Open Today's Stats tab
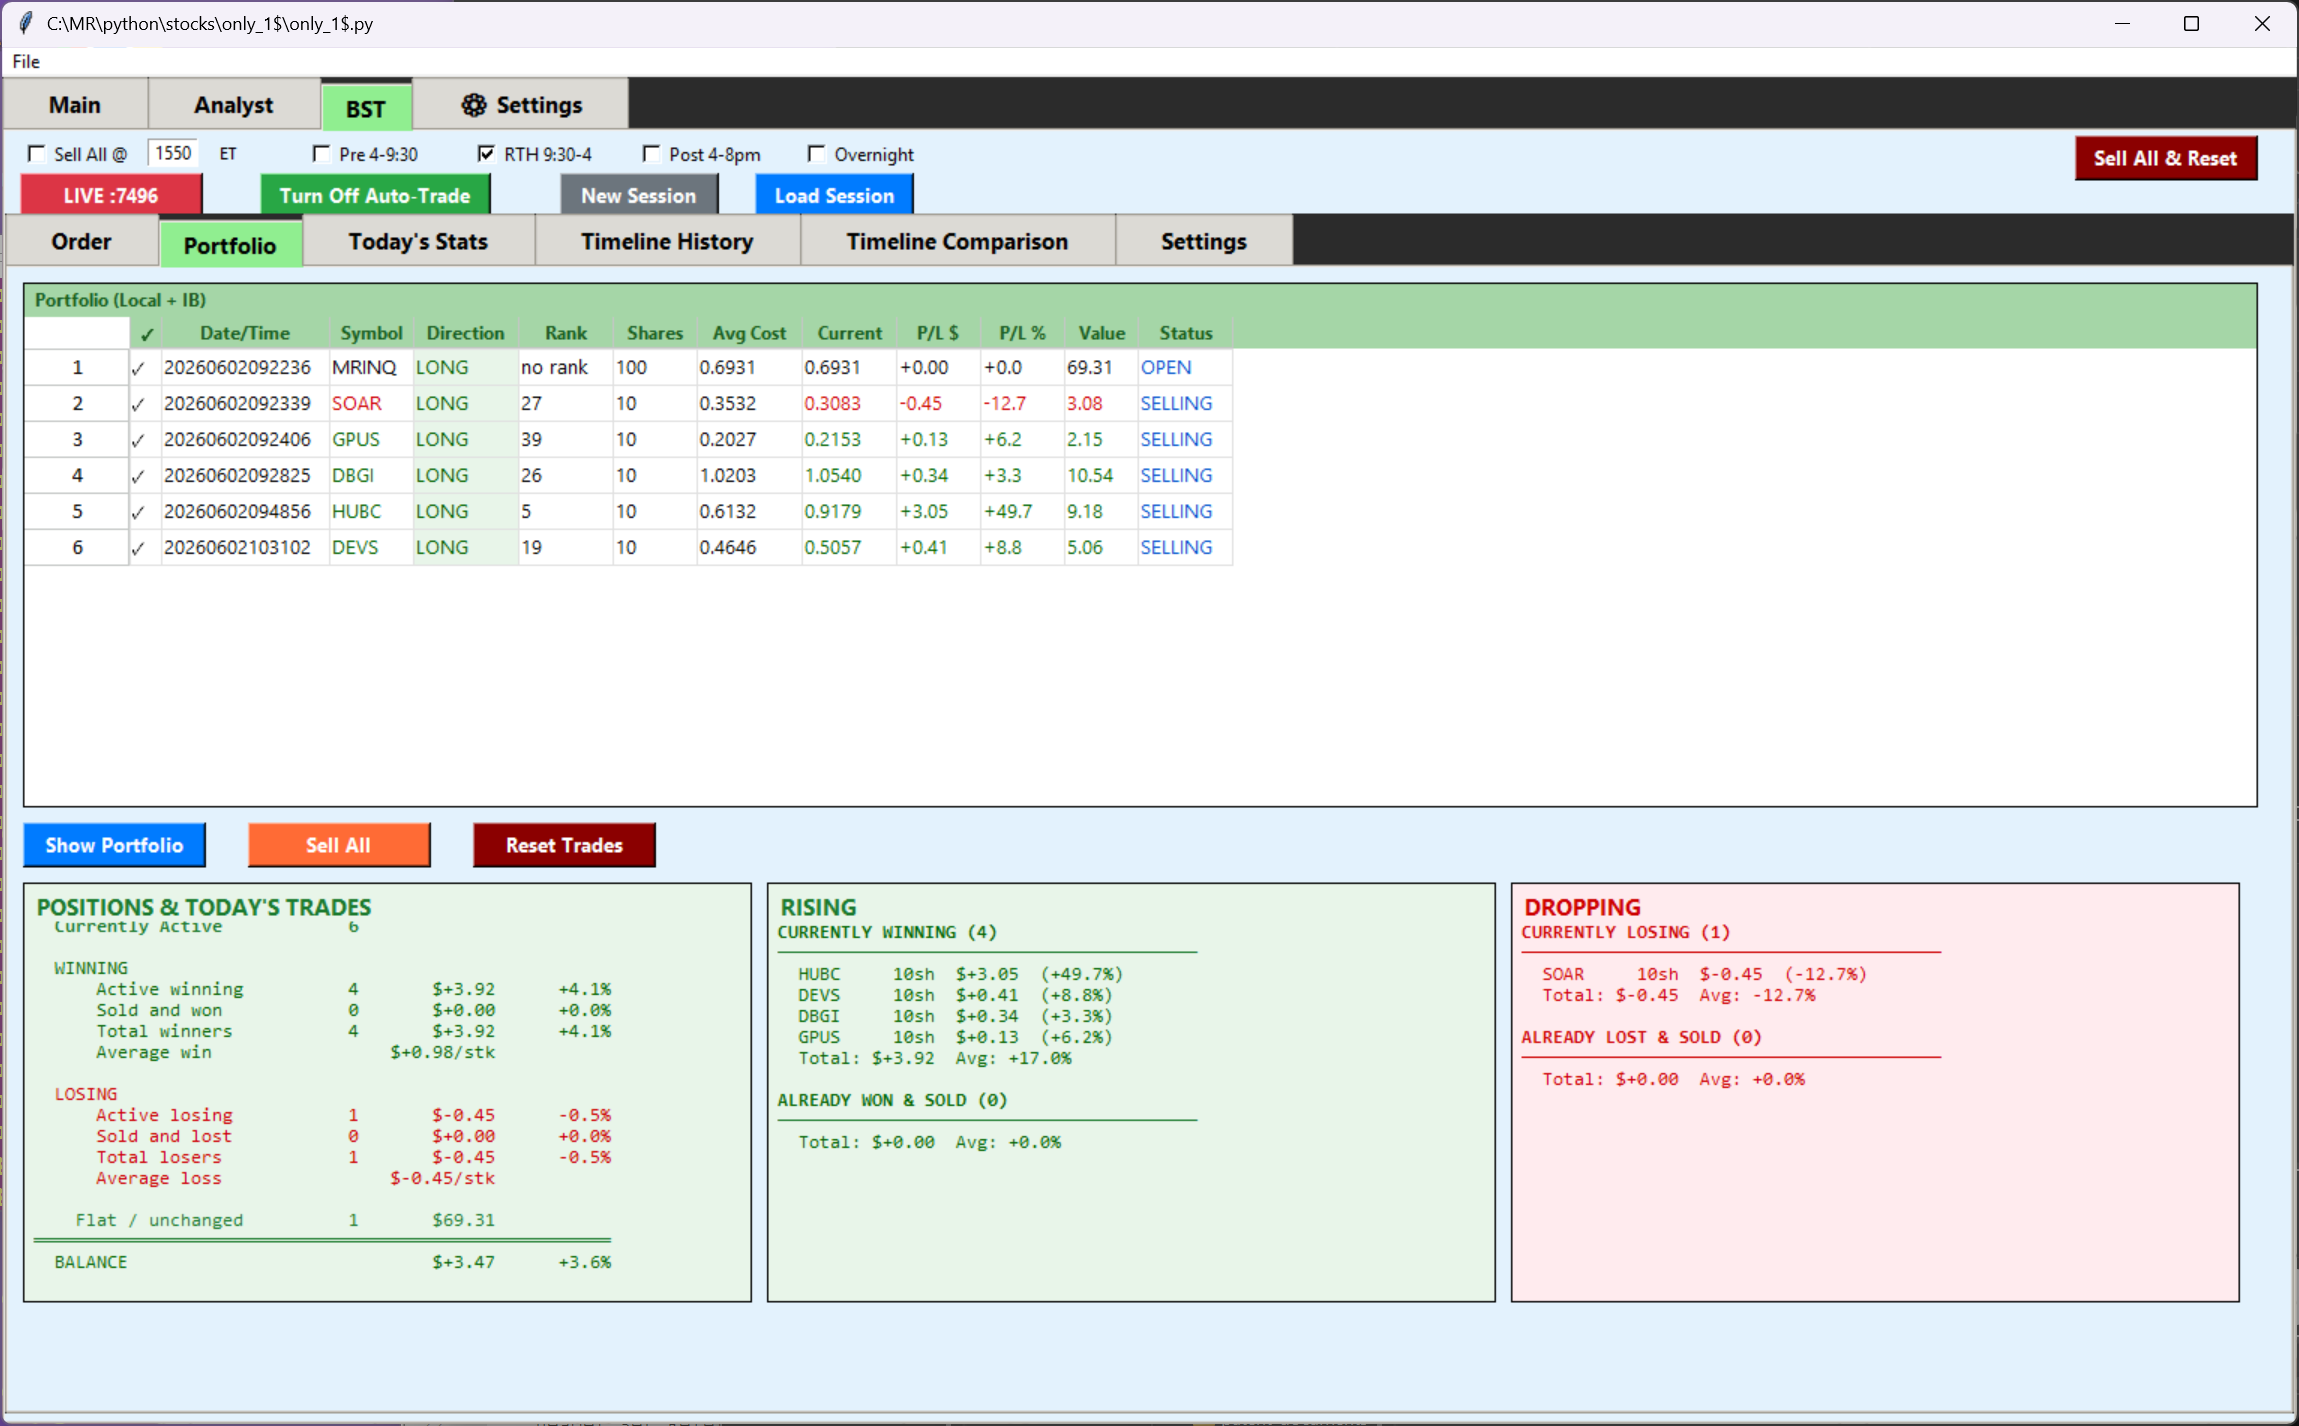This screenshot has height=1426, width=2299. 418,241
